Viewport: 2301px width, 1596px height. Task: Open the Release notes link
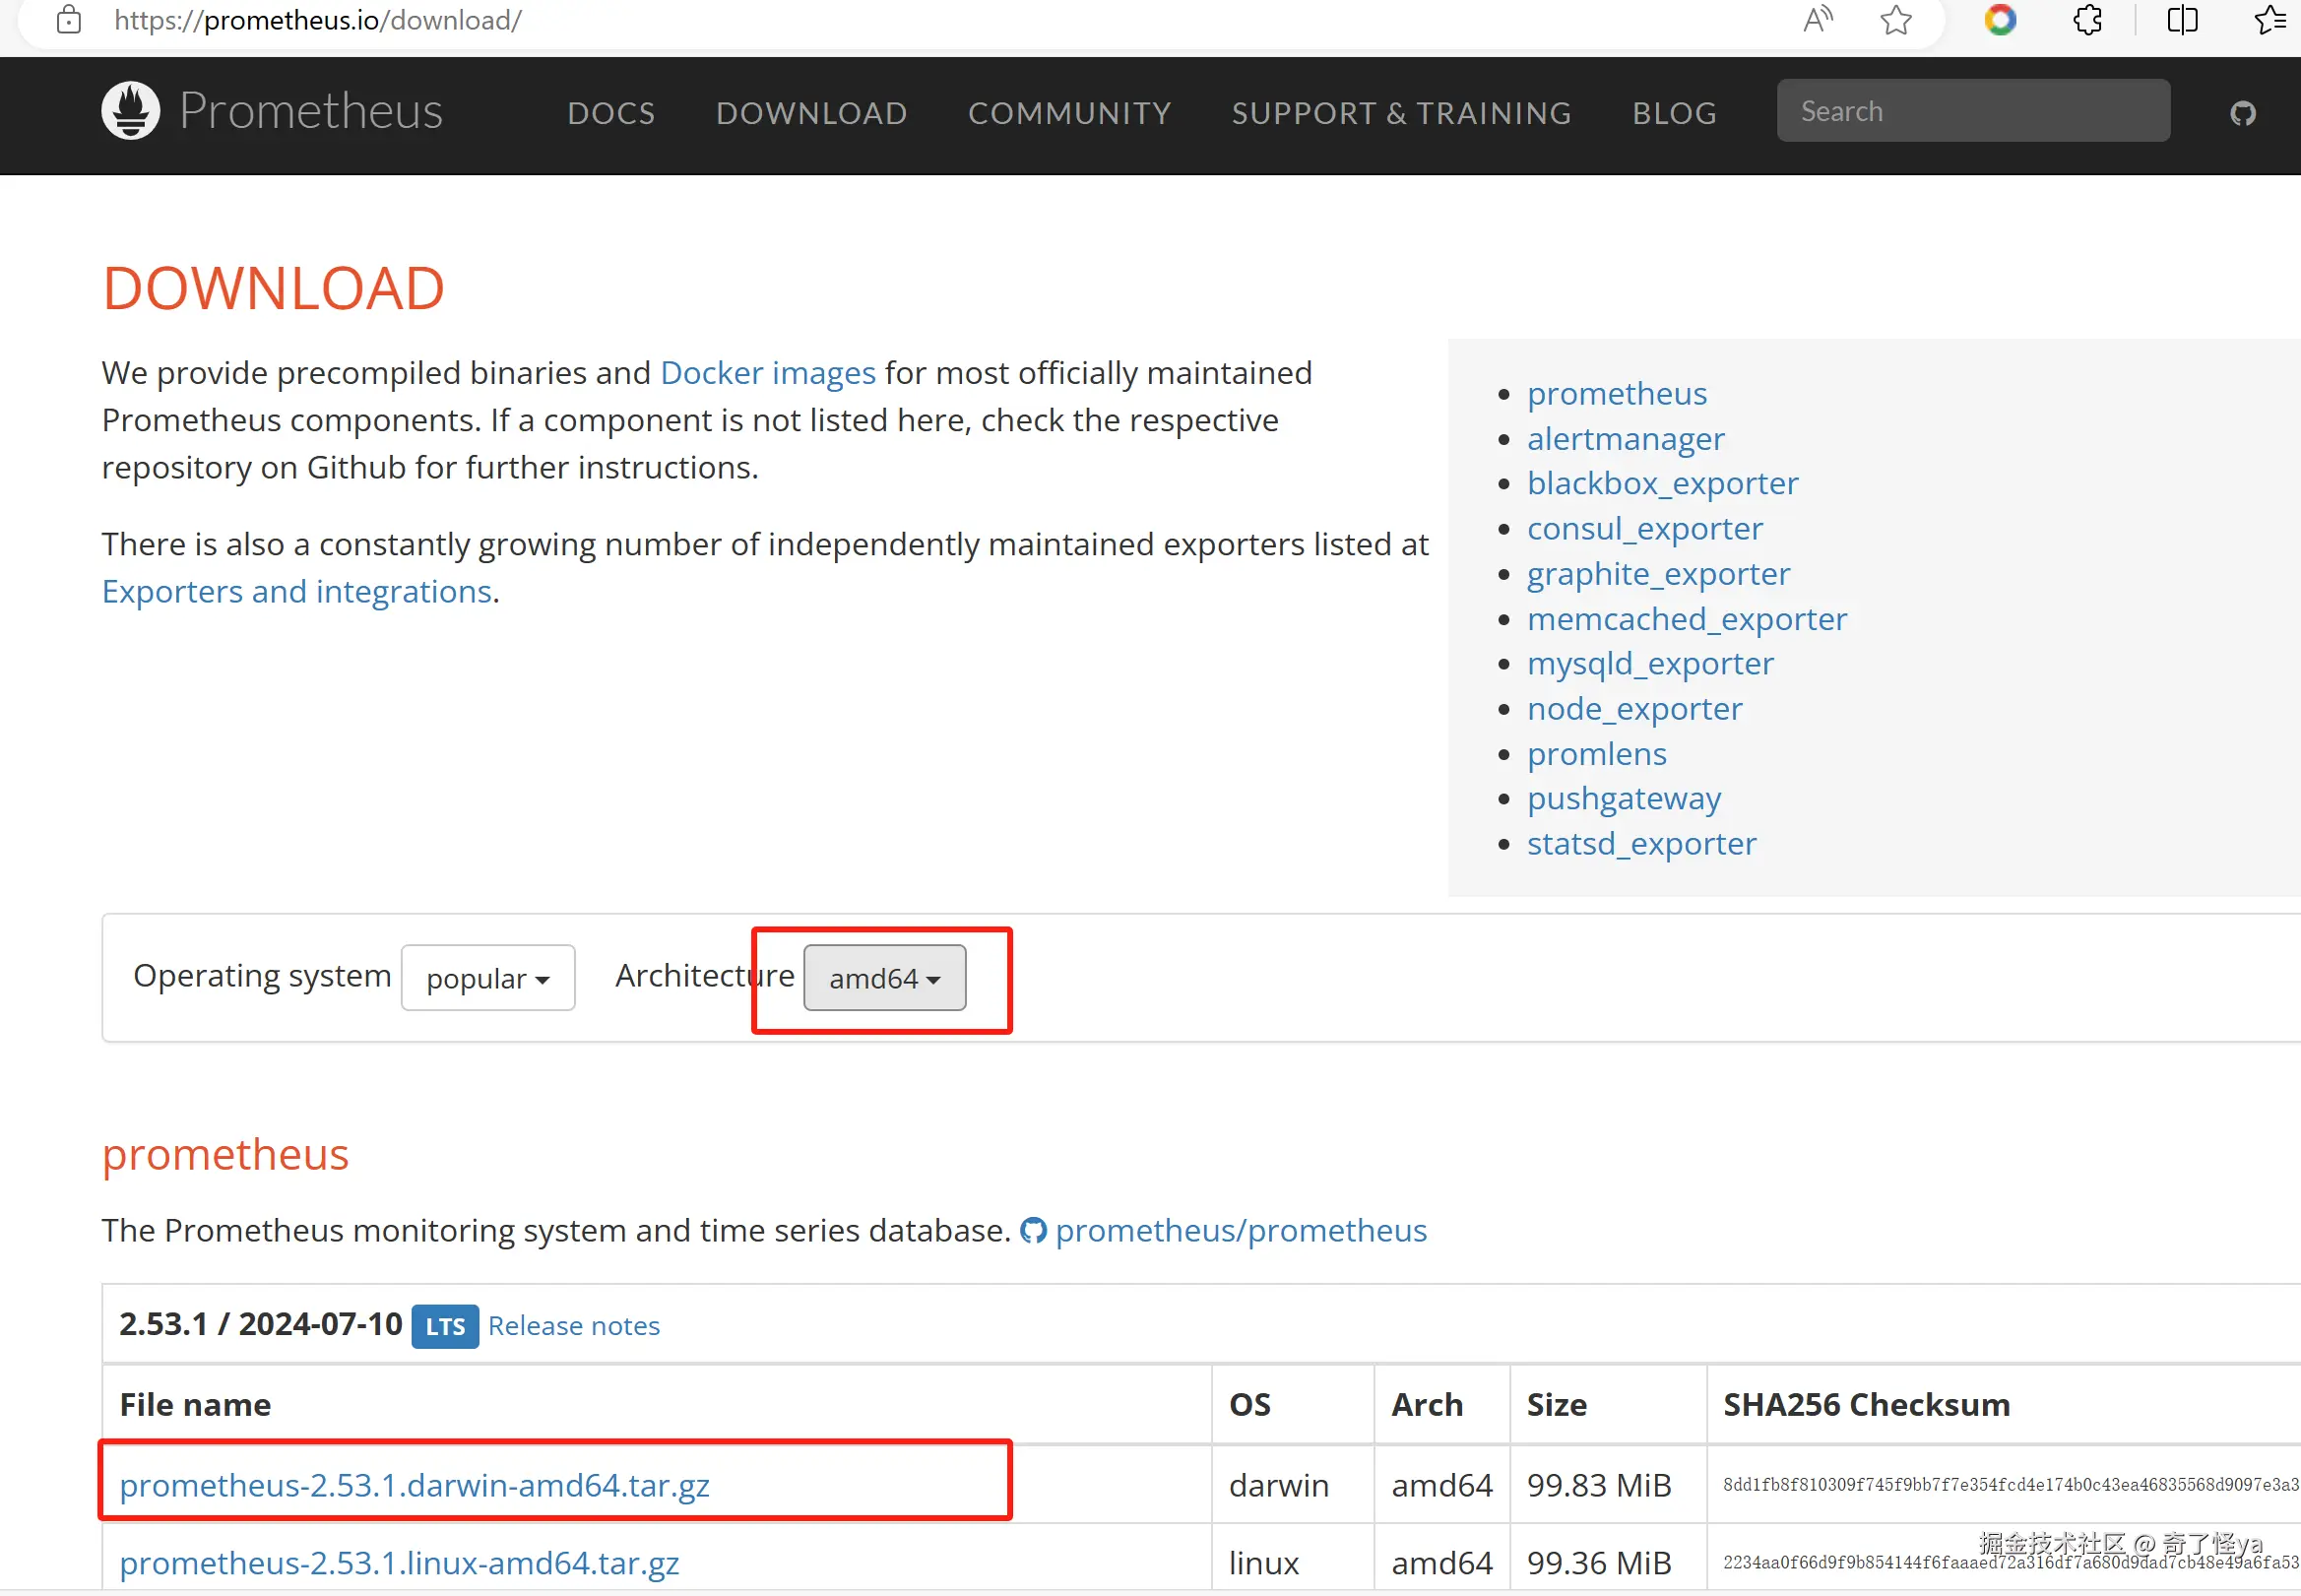click(574, 1326)
